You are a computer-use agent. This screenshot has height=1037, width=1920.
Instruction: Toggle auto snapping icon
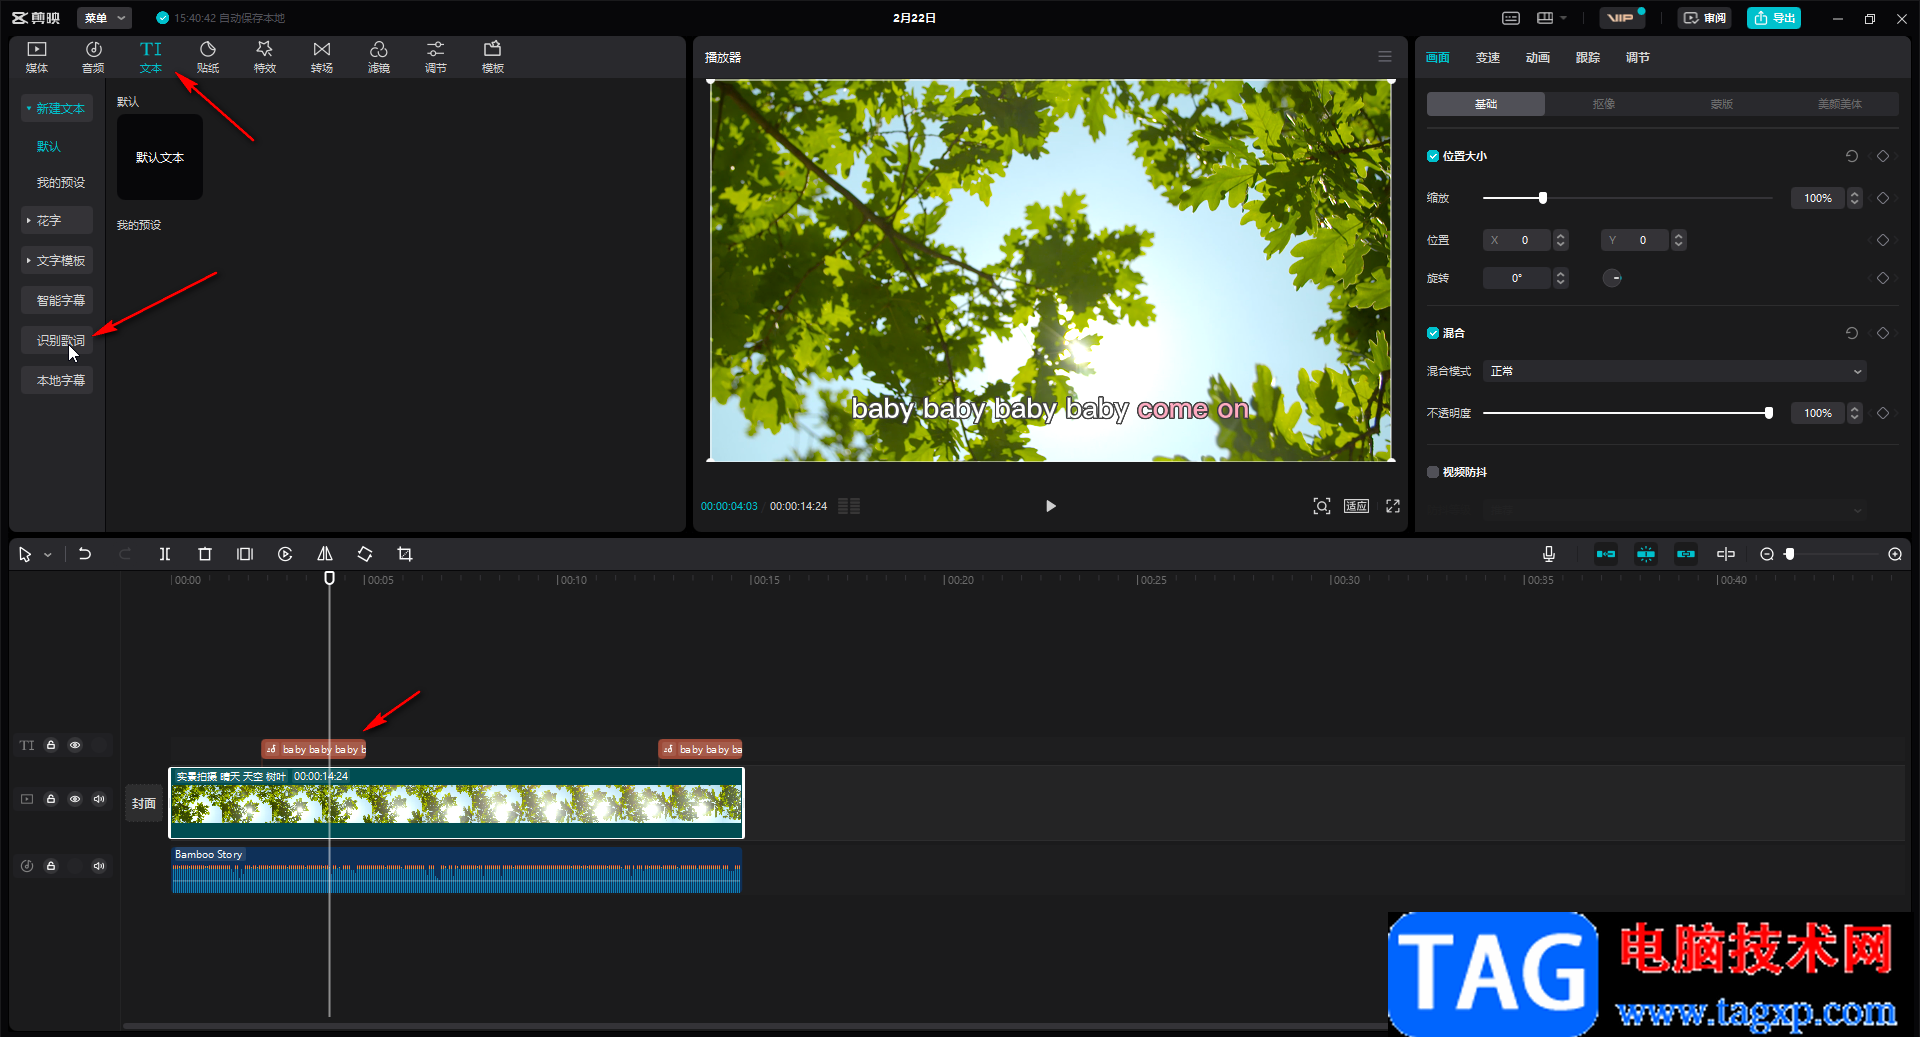1646,554
